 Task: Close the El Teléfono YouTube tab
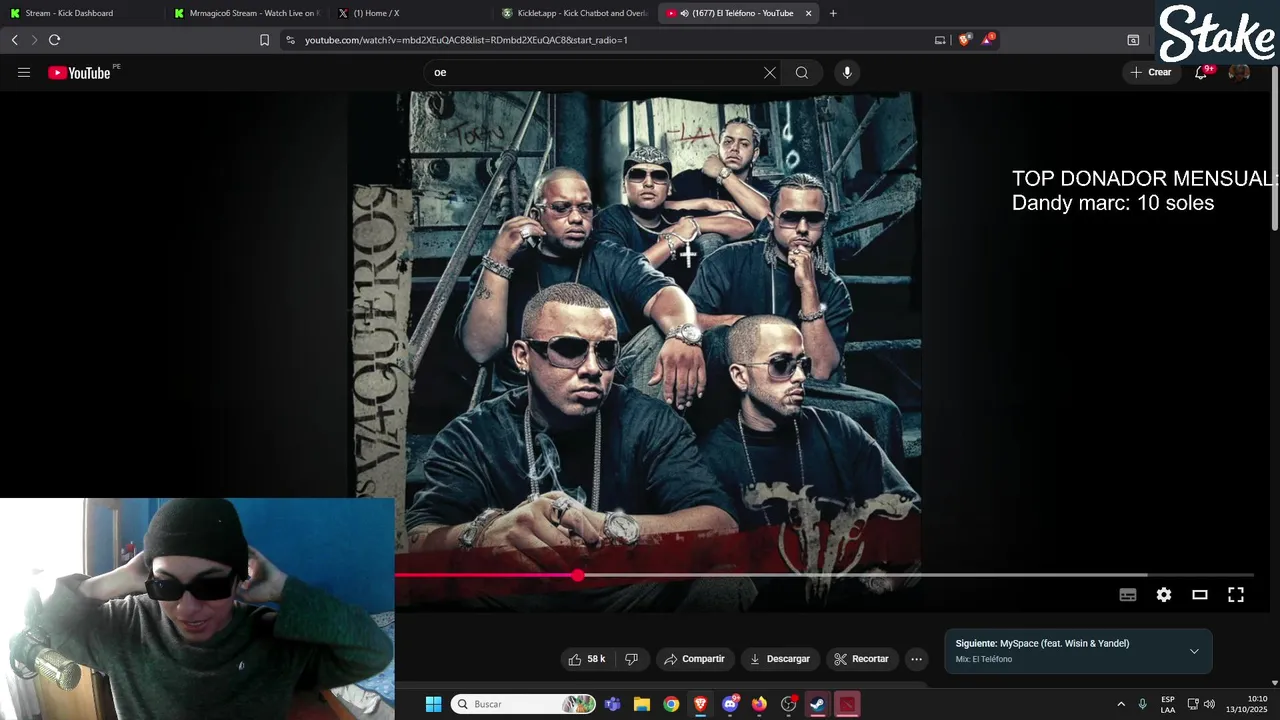tap(808, 13)
